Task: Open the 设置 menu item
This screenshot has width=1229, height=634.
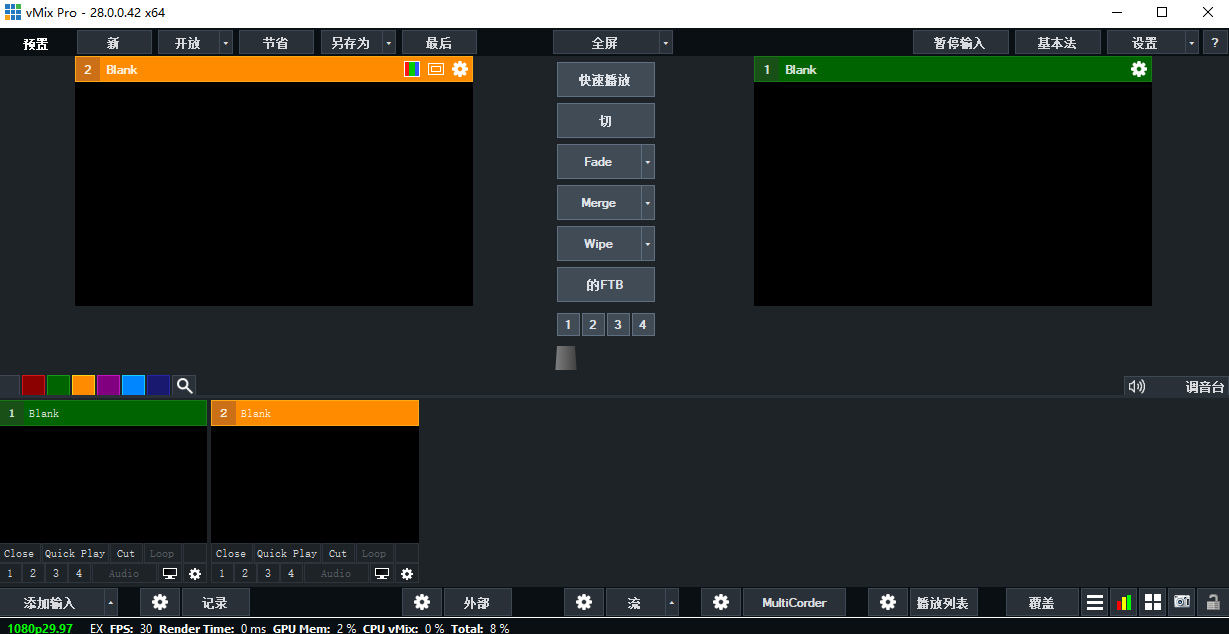Action: pos(1146,42)
